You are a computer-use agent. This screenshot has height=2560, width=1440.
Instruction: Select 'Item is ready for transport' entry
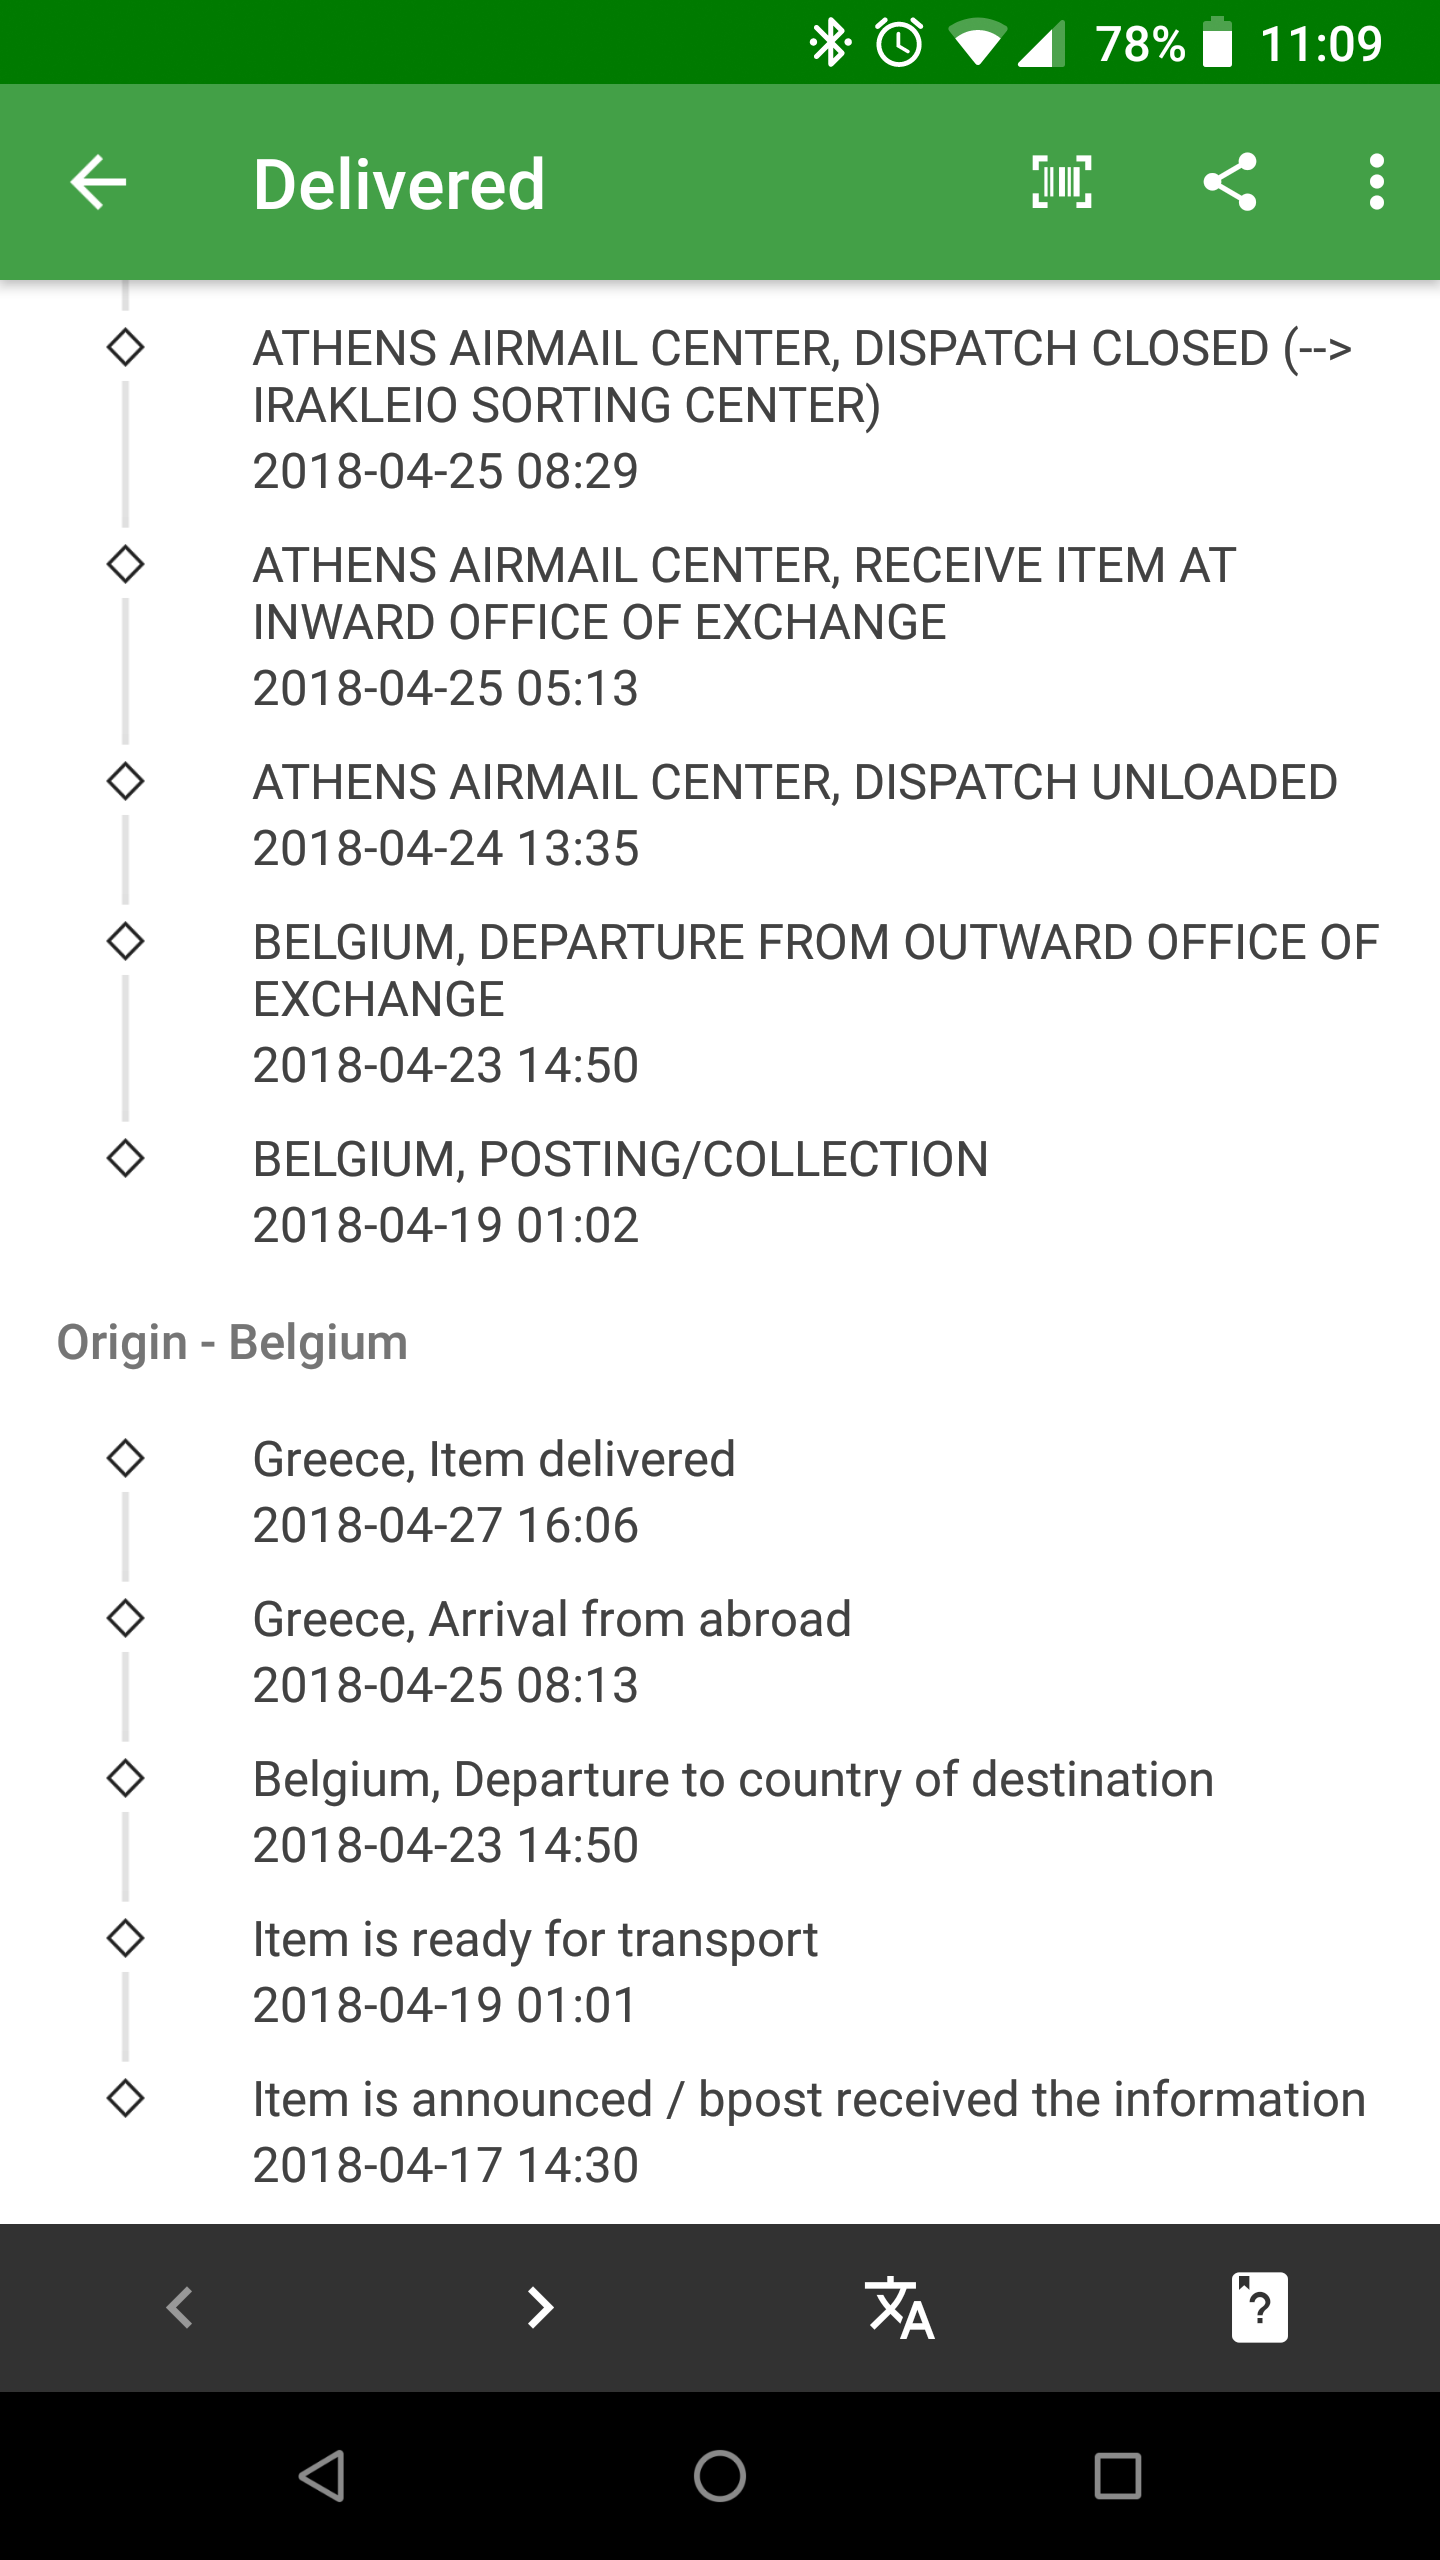click(535, 1970)
